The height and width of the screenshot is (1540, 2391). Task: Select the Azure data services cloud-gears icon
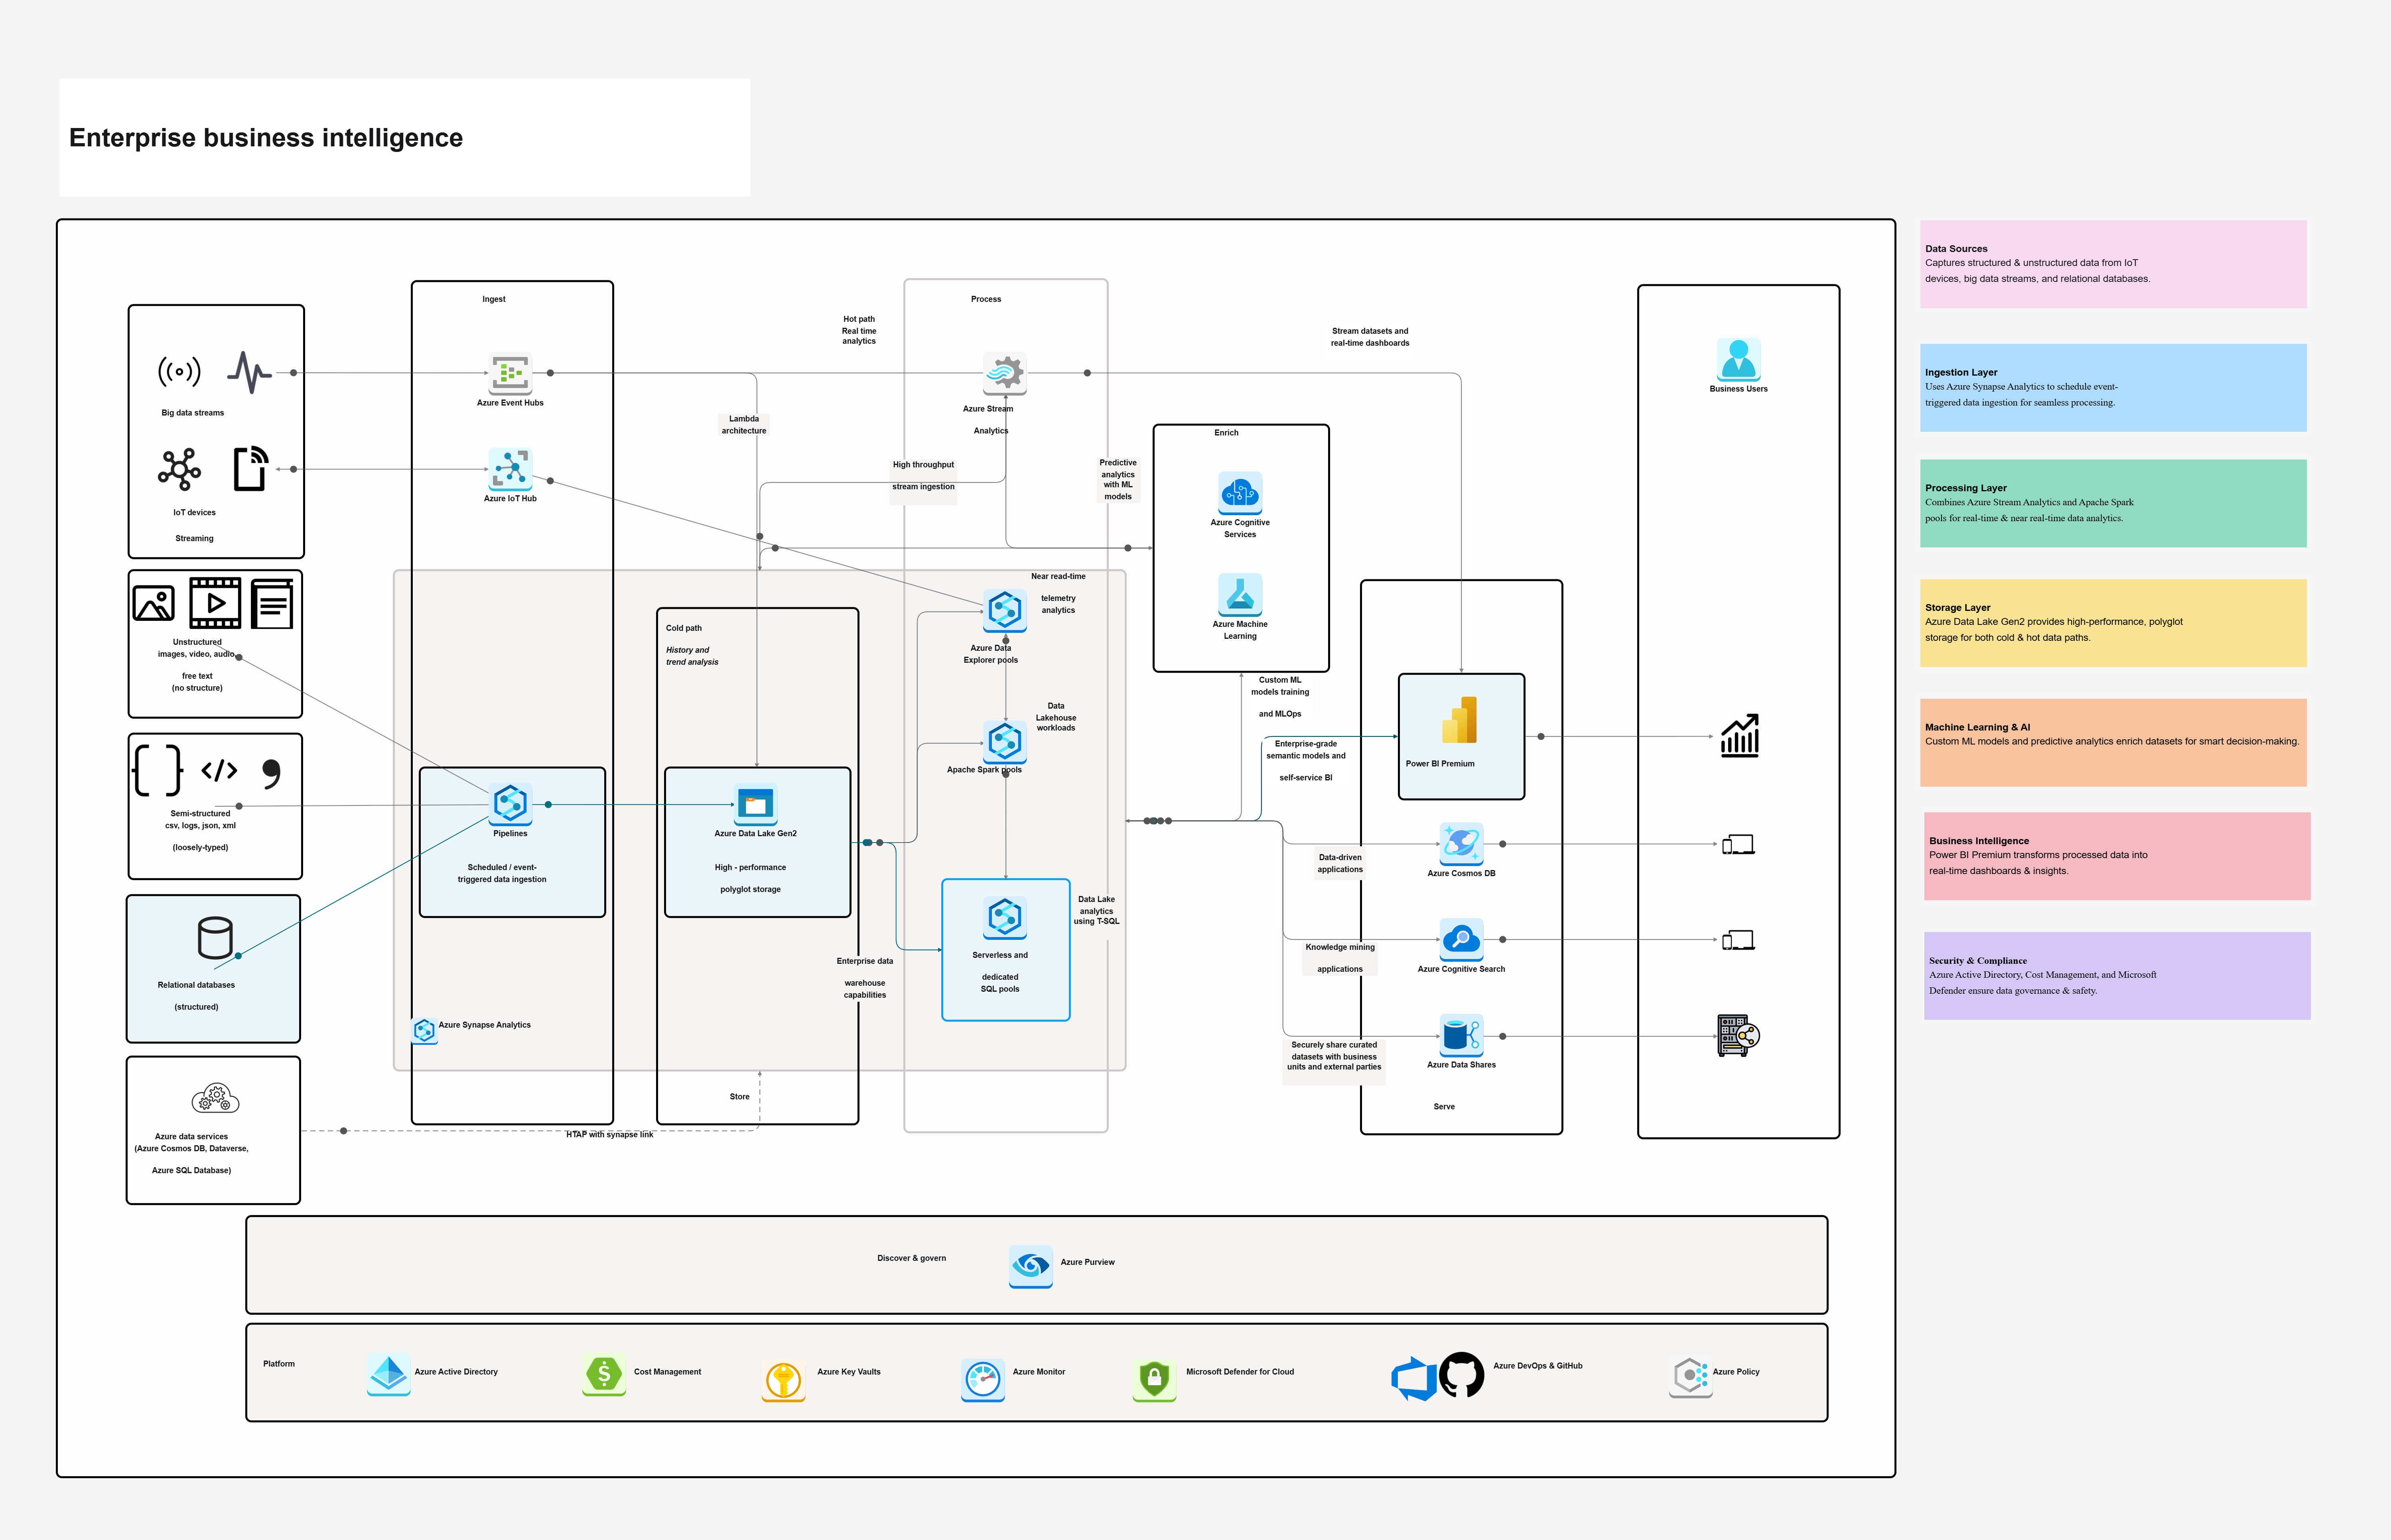215,1098
